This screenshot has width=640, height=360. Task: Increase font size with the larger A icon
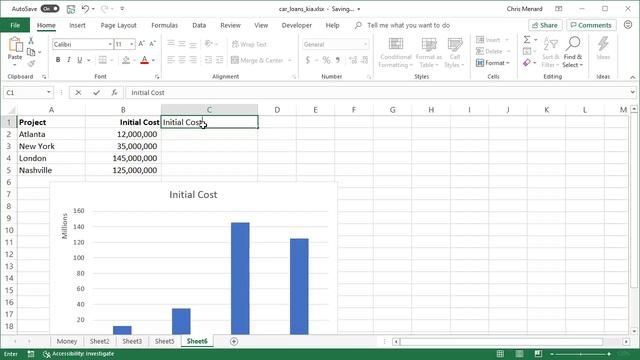pos(141,44)
